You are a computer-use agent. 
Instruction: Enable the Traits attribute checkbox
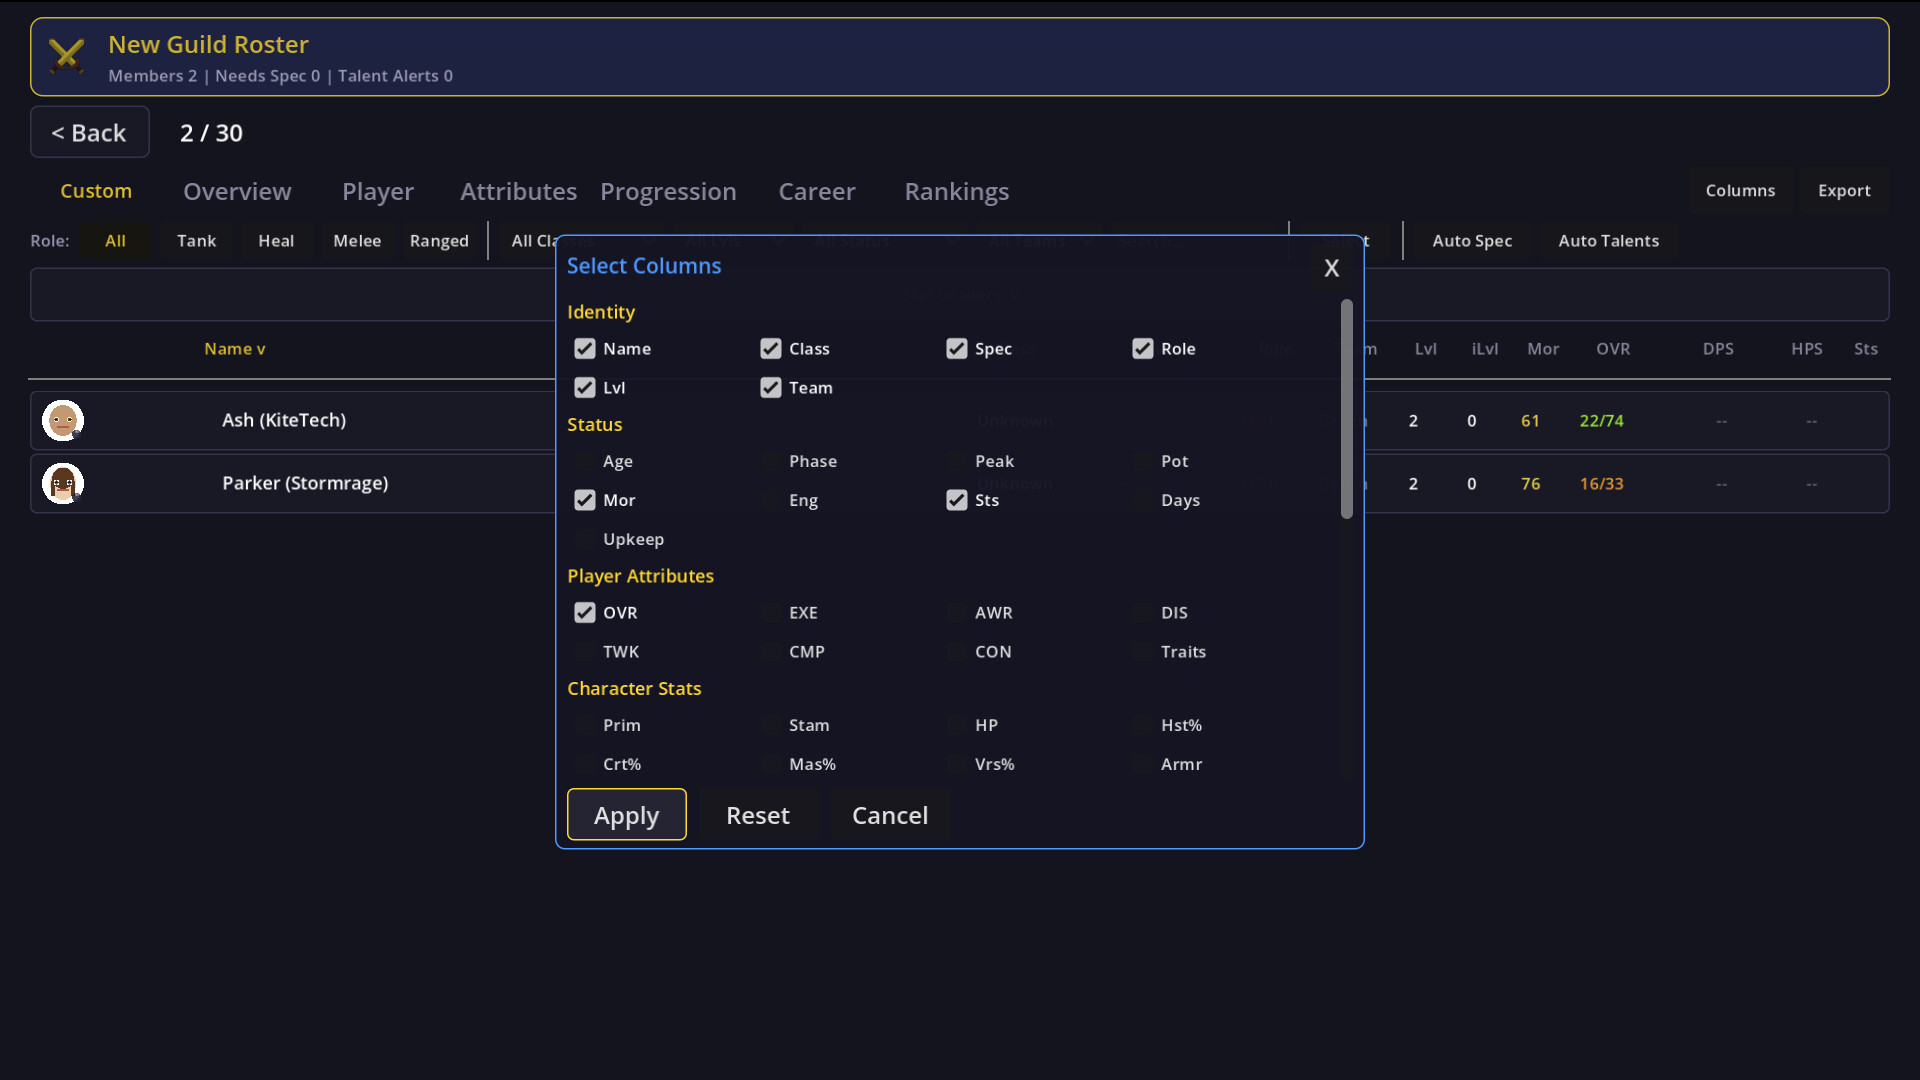point(1142,651)
